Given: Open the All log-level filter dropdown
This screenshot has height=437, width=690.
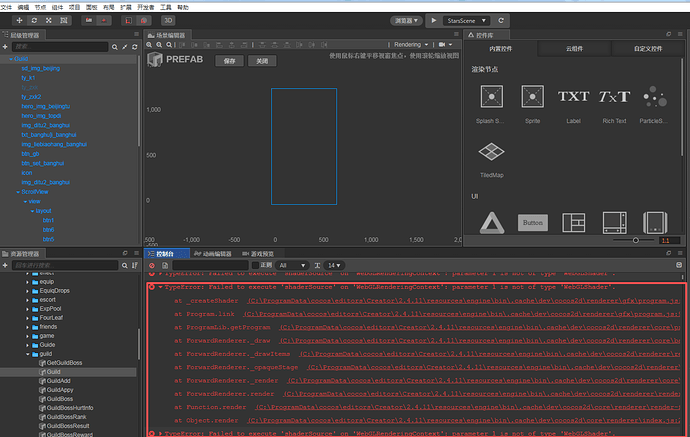Looking at the screenshot, I should point(292,265).
